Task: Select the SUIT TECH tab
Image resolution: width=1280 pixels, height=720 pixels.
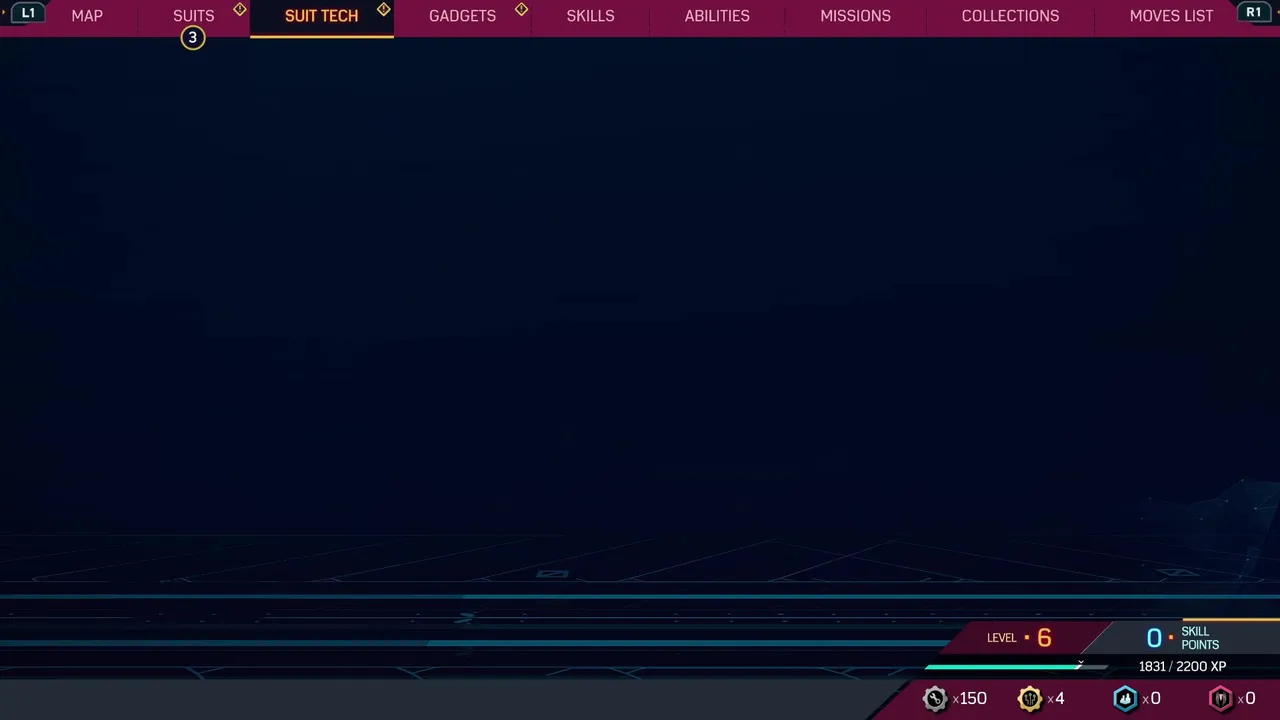Action: coord(321,16)
